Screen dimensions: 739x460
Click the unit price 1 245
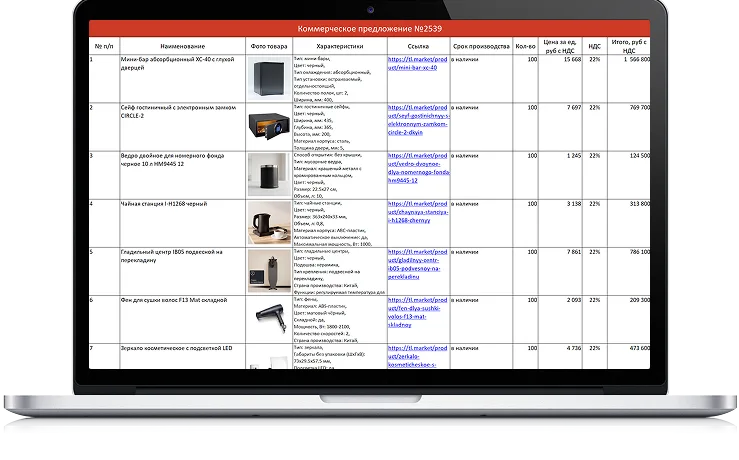(574, 156)
